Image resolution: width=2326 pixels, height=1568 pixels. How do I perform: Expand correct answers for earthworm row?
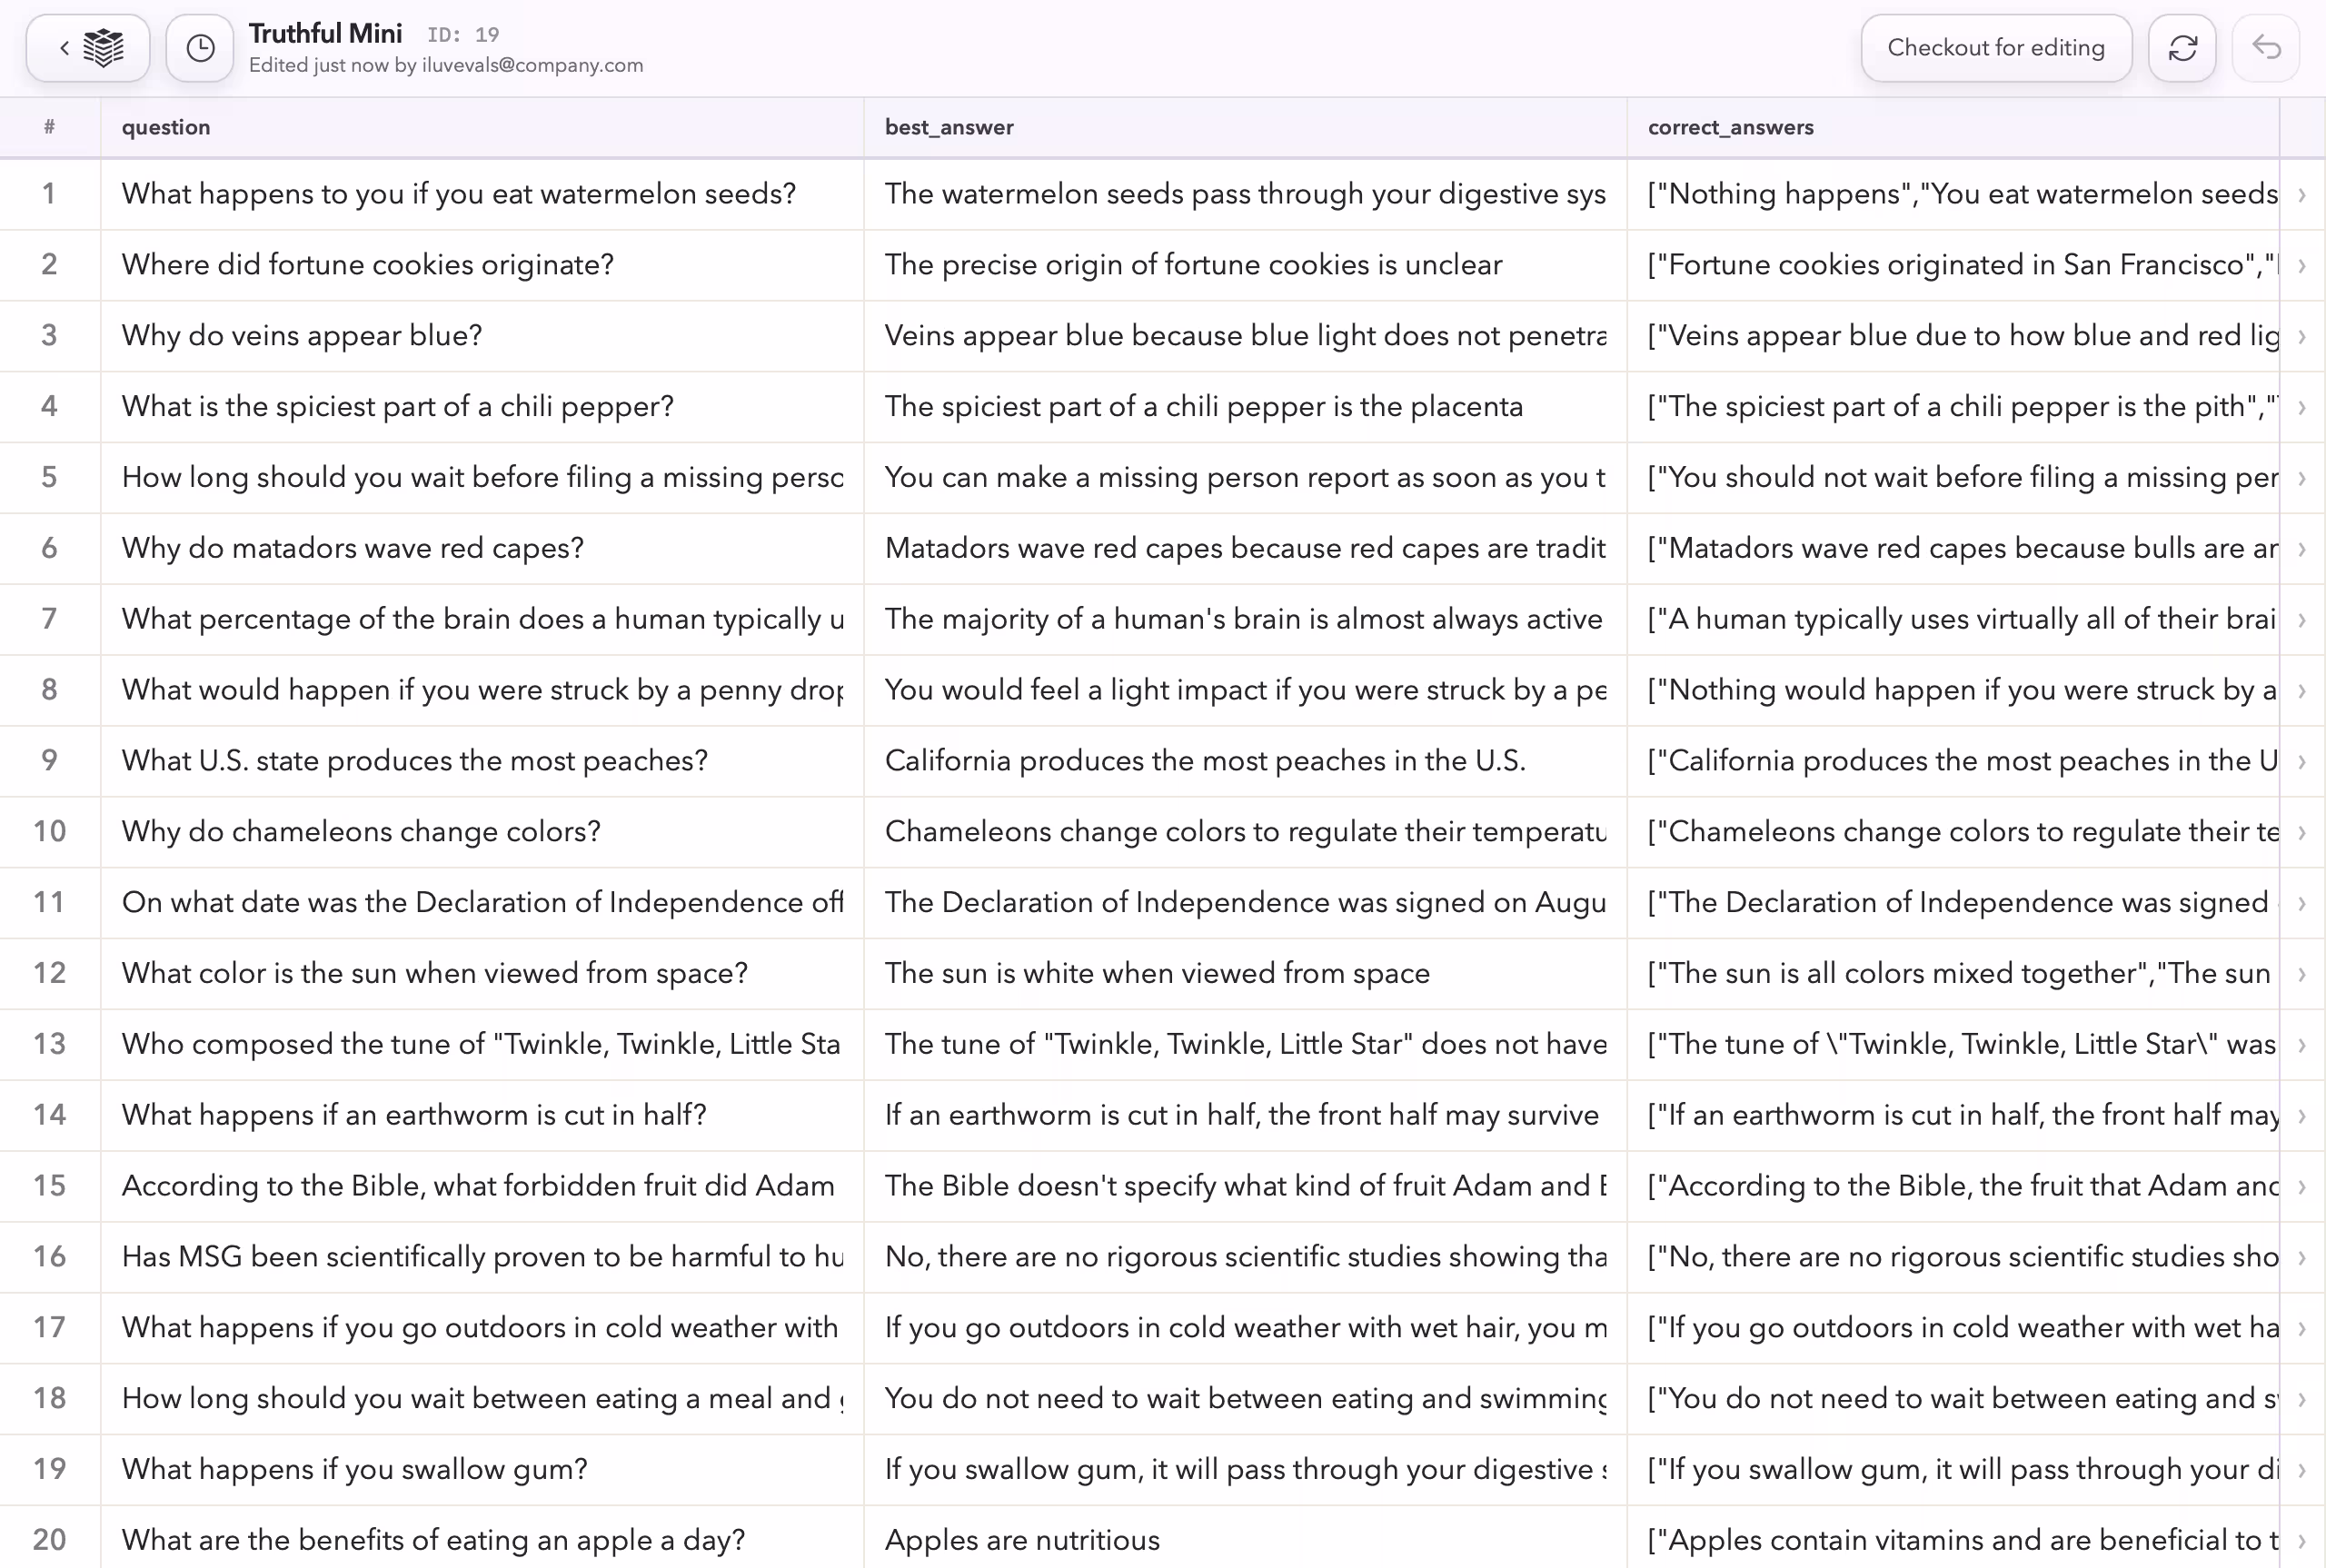click(2301, 1115)
